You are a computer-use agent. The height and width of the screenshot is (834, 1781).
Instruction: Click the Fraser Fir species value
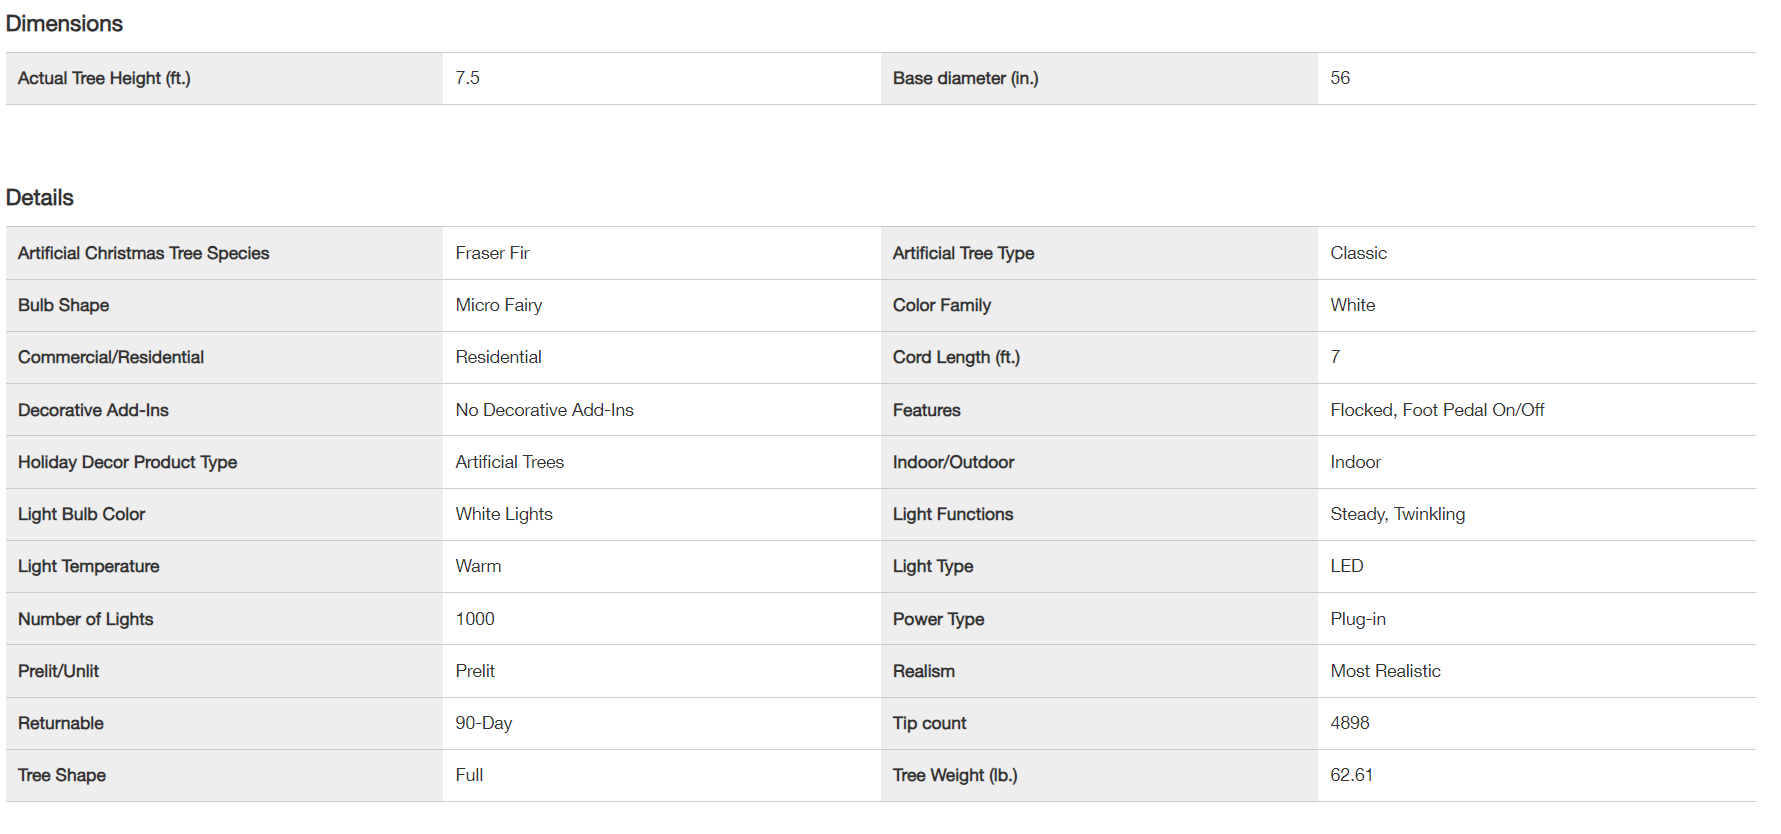coord(492,253)
